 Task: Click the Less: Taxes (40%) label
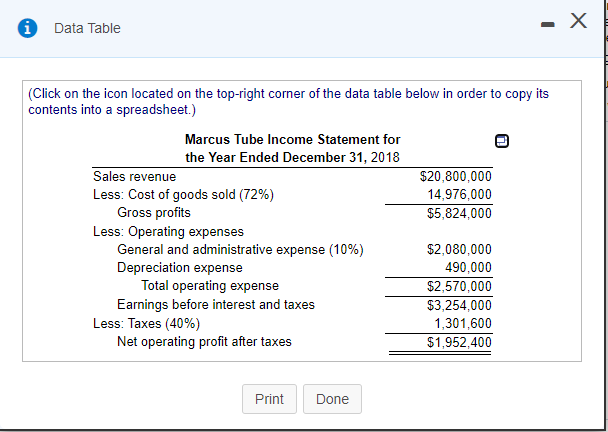coord(146,323)
